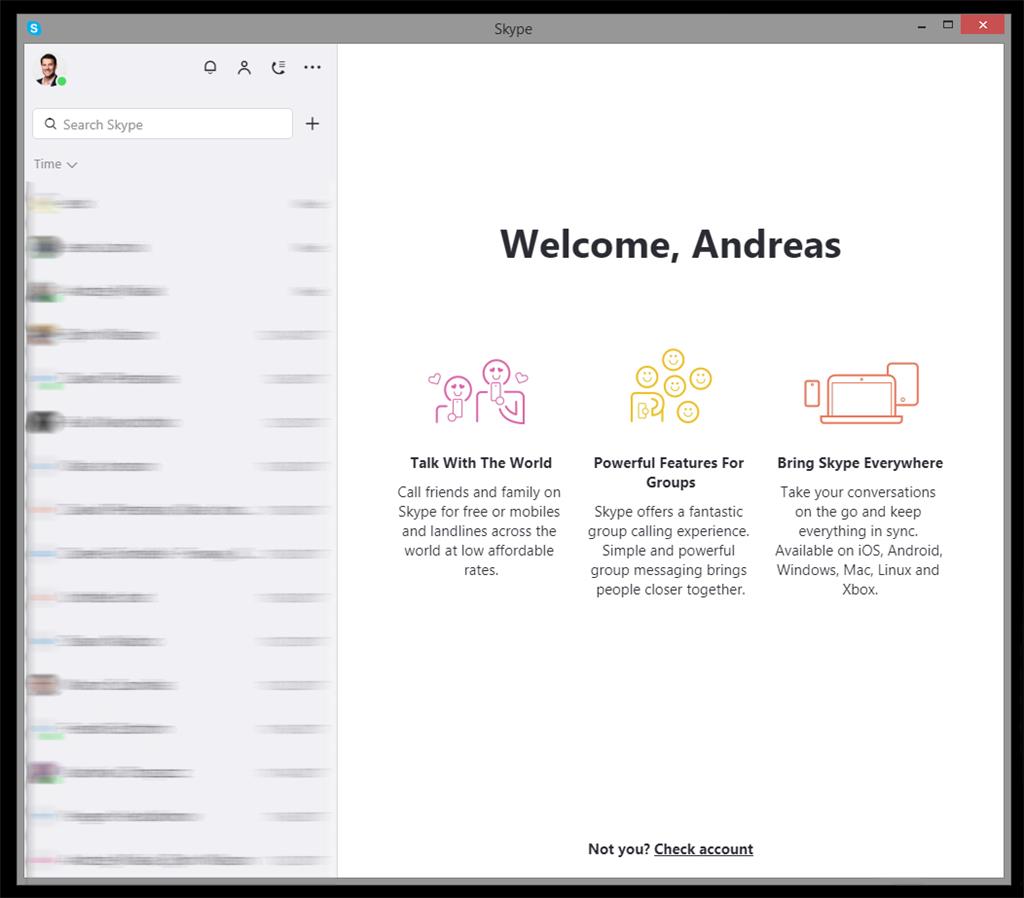Click the Skype logo in title bar
Viewport: 1024px width, 898px height.
pos(34,28)
